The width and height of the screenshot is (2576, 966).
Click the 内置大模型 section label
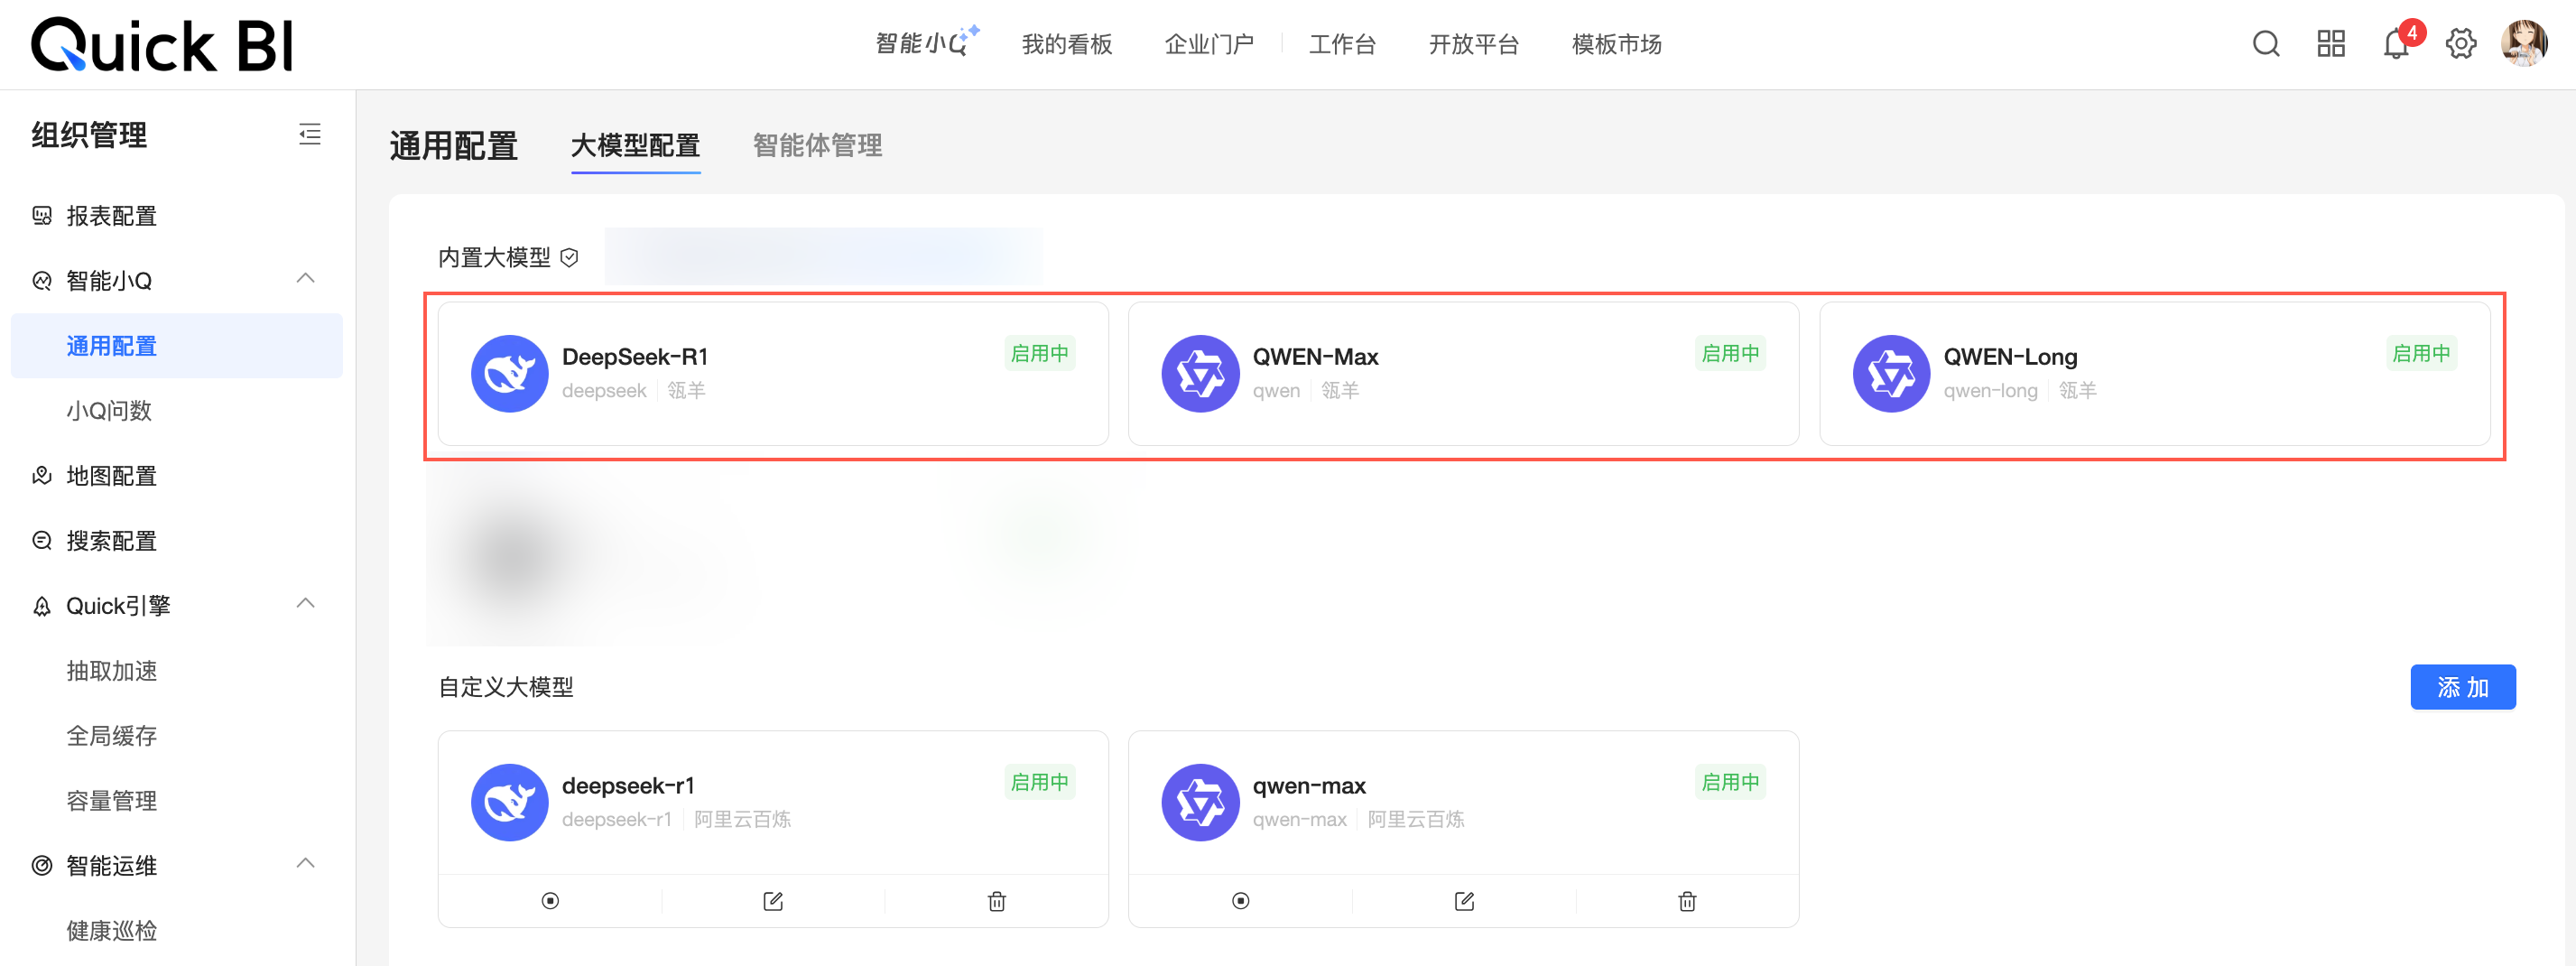coord(494,258)
